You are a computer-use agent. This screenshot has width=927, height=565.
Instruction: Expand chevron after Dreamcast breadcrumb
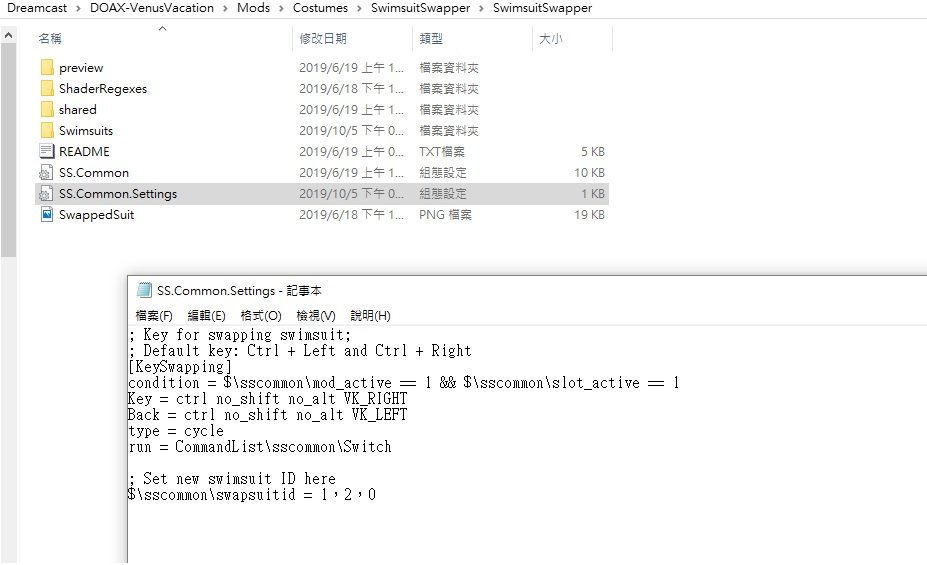[x=78, y=8]
